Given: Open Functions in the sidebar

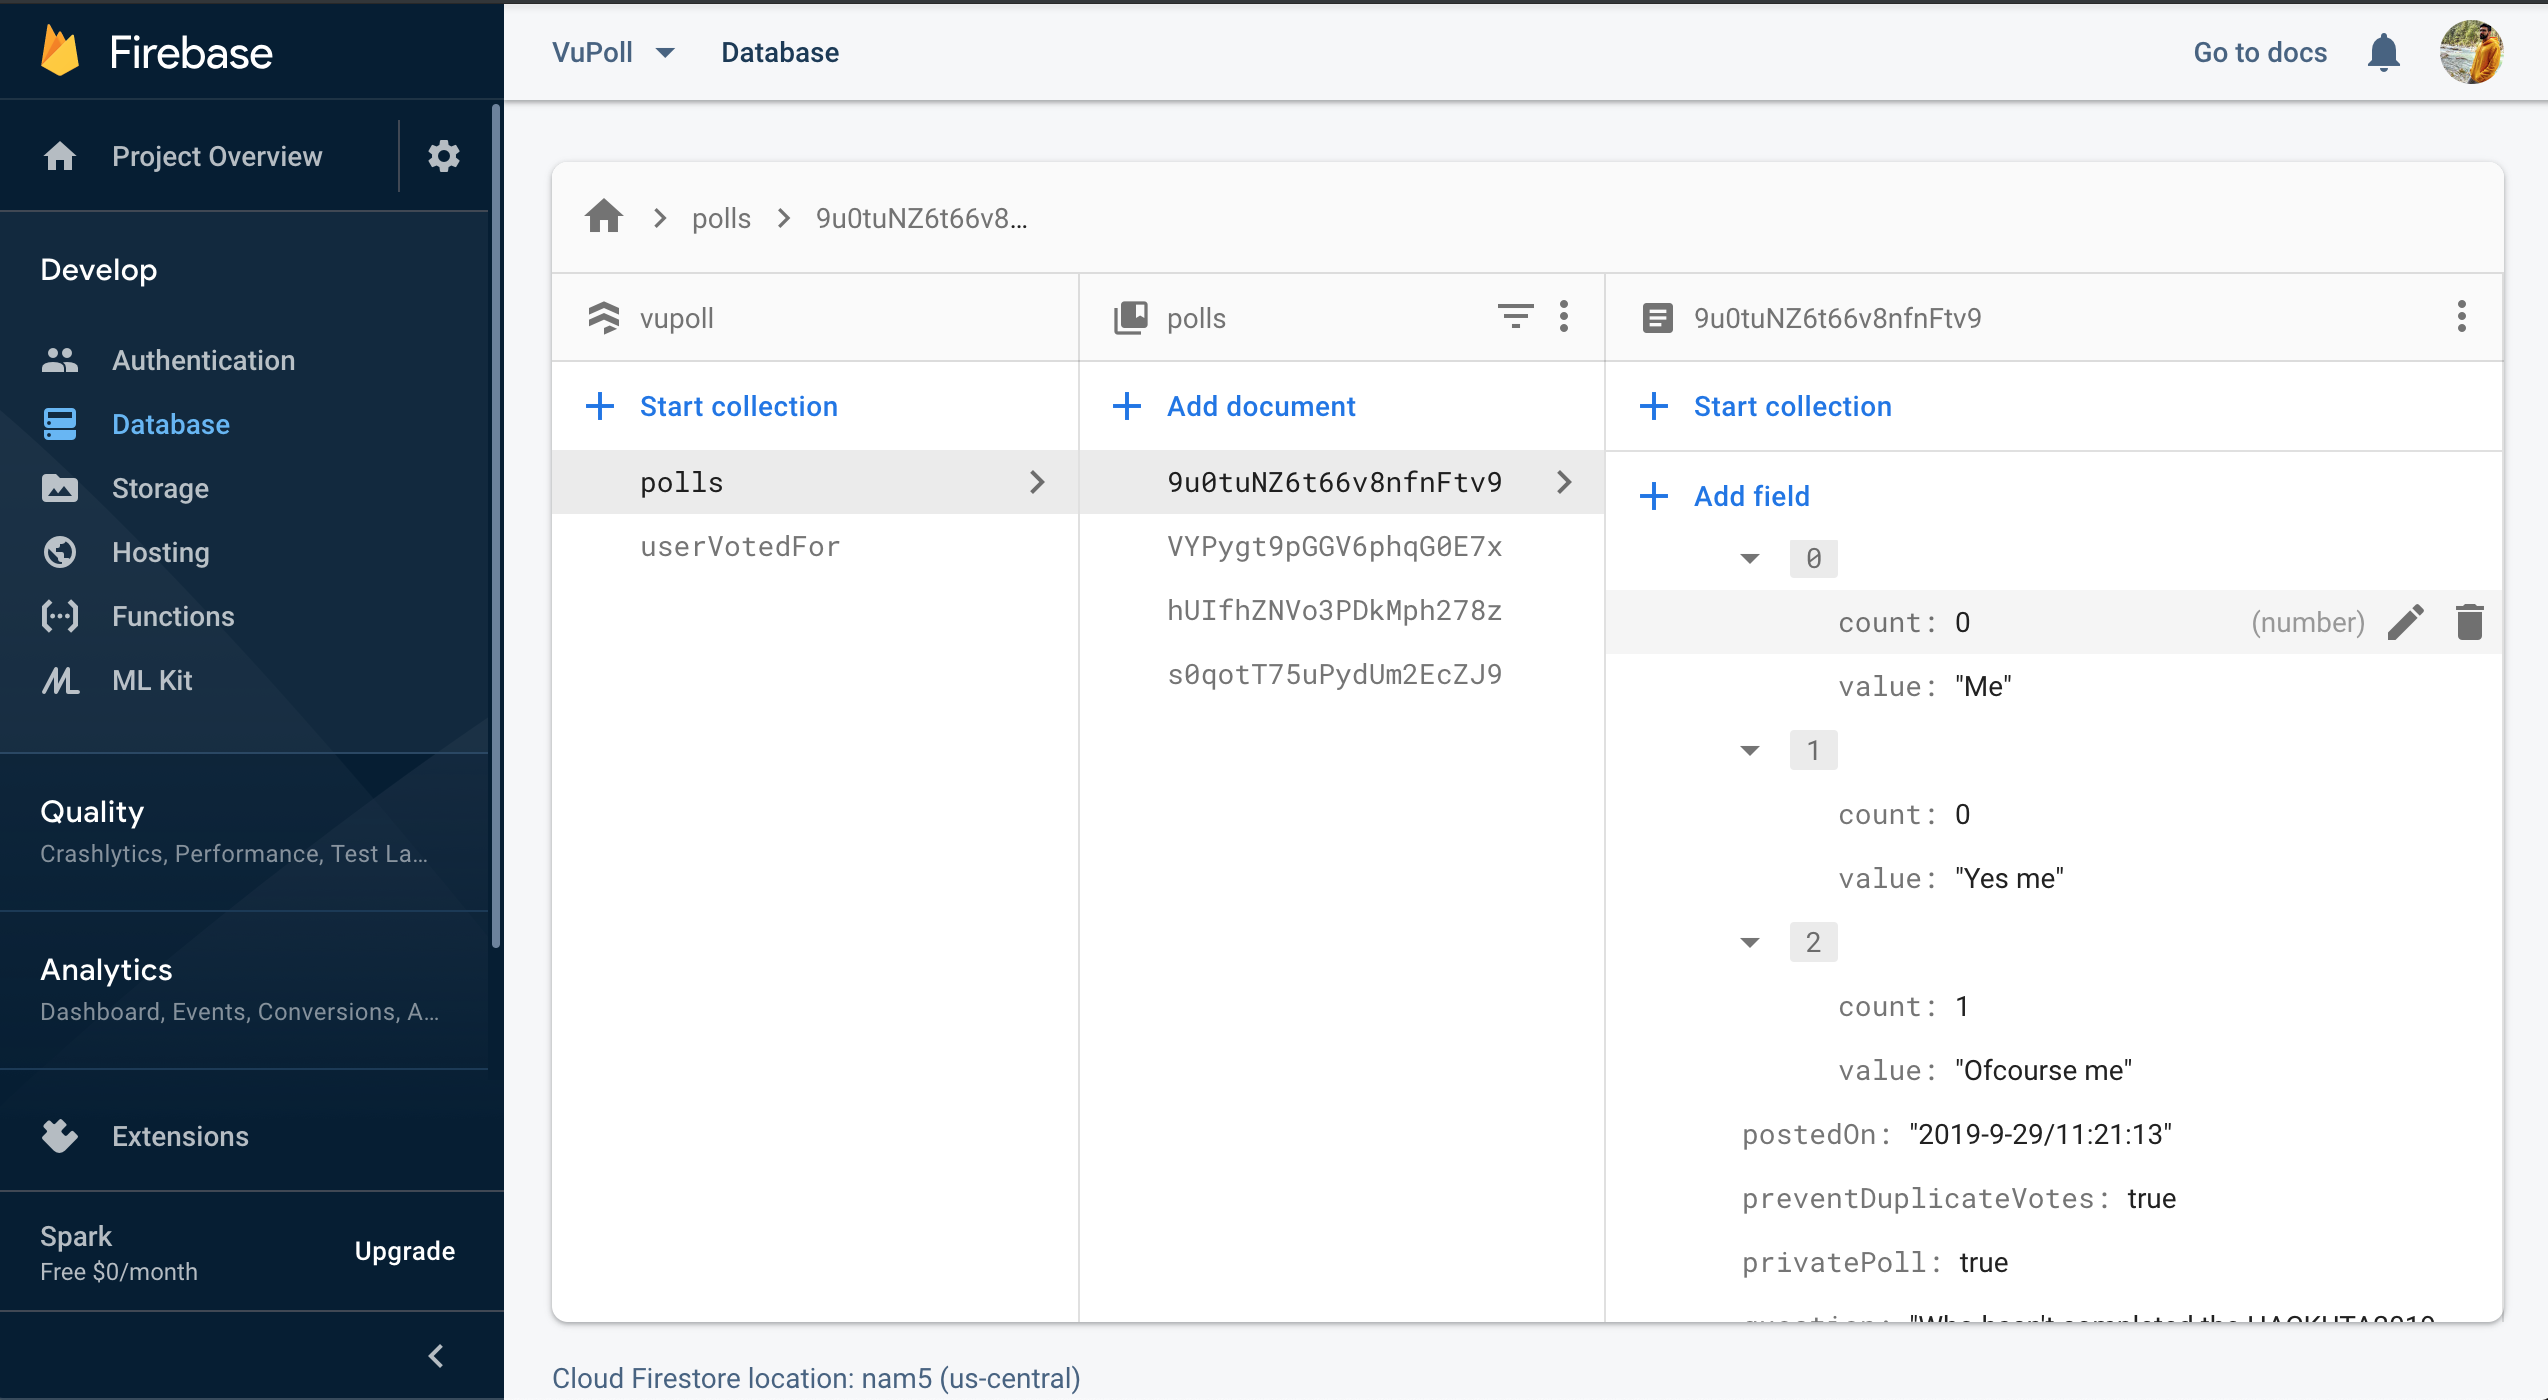Looking at the screenshot, I should (x=173, y=616).
